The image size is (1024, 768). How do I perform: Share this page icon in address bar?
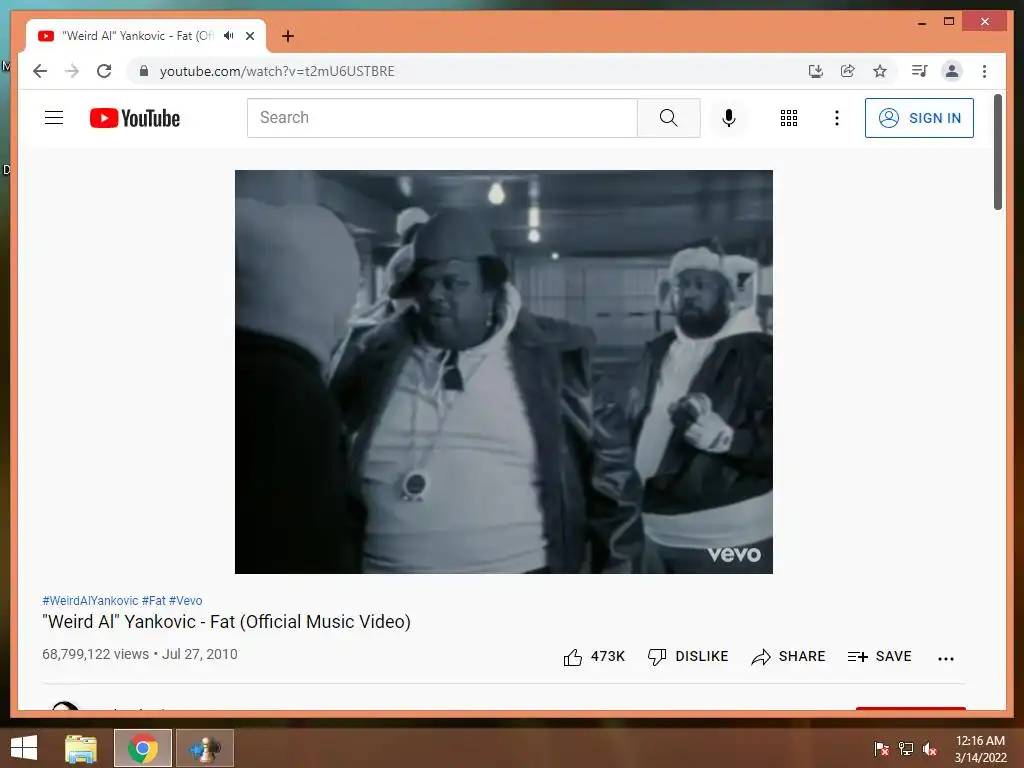click(848, 71)
